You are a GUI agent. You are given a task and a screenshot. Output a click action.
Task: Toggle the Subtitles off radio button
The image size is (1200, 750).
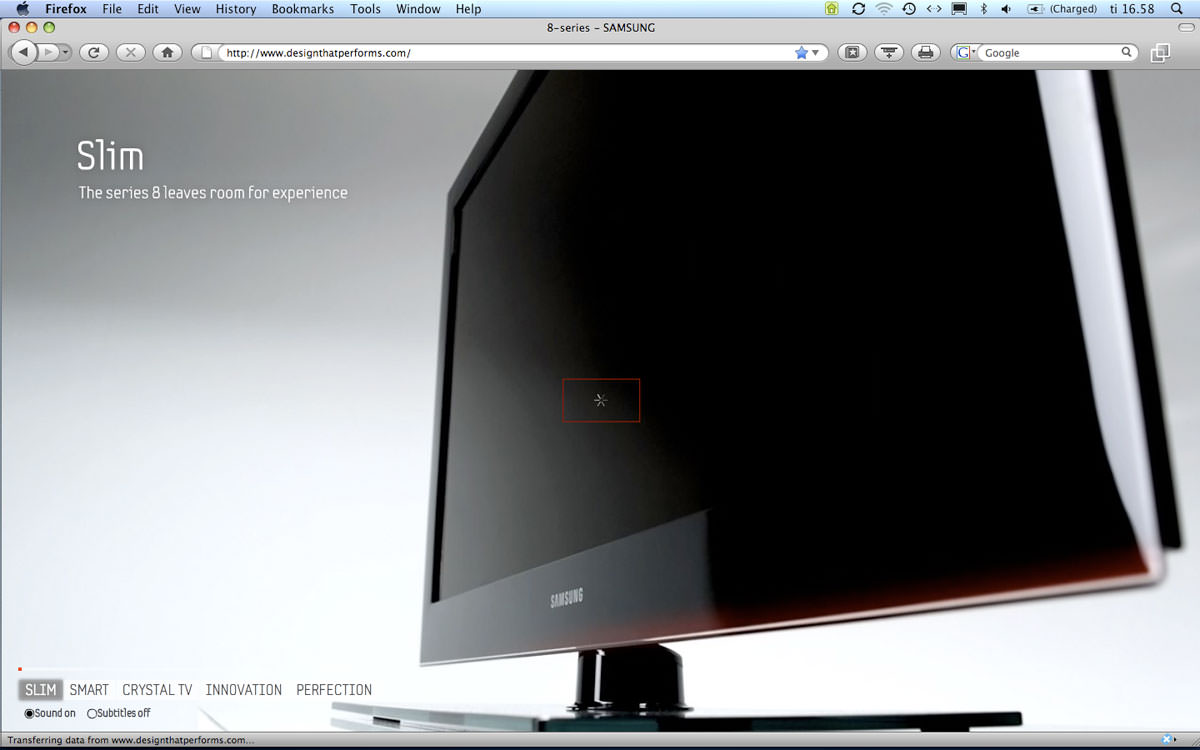pos(92,714)
